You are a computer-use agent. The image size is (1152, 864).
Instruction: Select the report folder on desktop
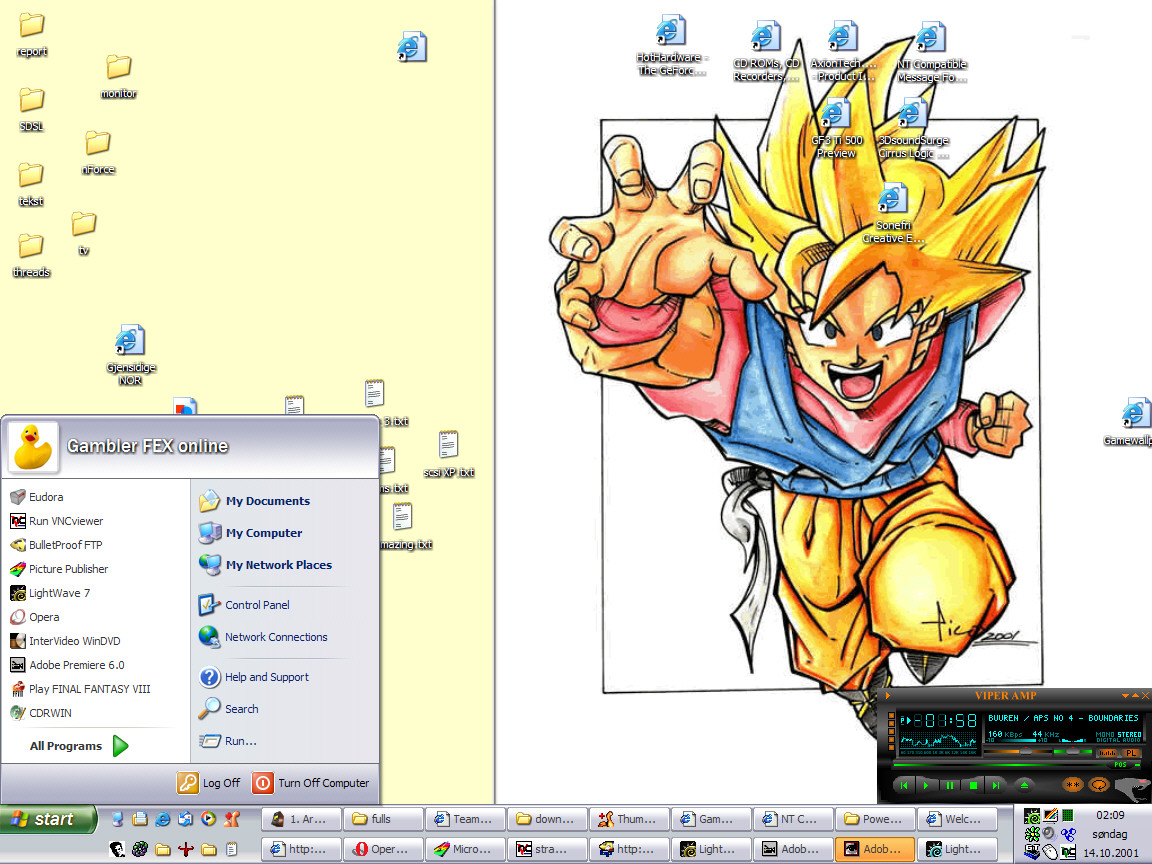pos(32,35)
